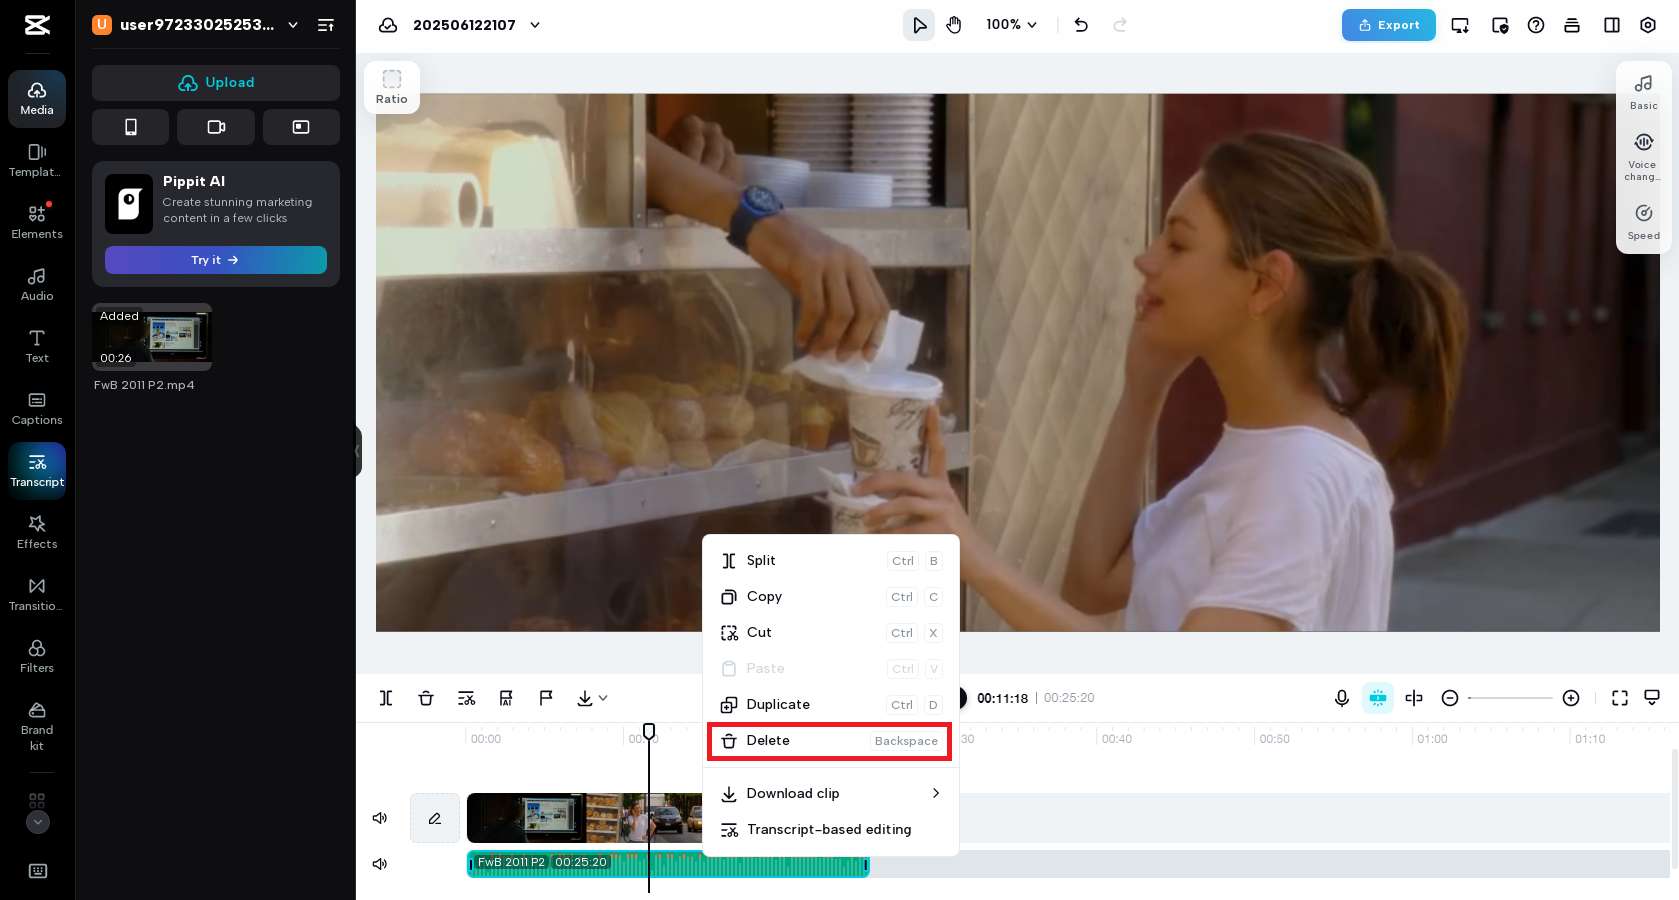Choose Transcript-based editing from context menu
Viewport: 1679px width, 900px height.
click(x=831, y=830)
